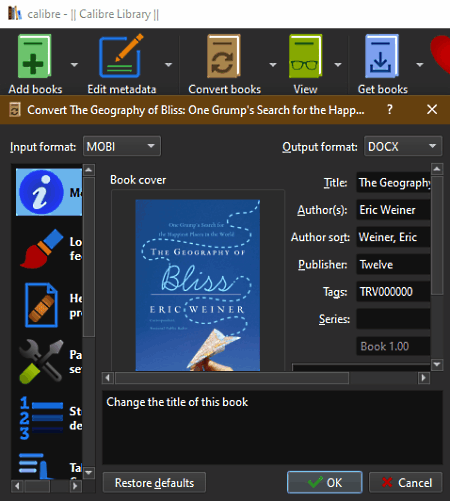450x501 pixels.
Task: Click the Tags field TRV000000
Action: click(393, 292)
